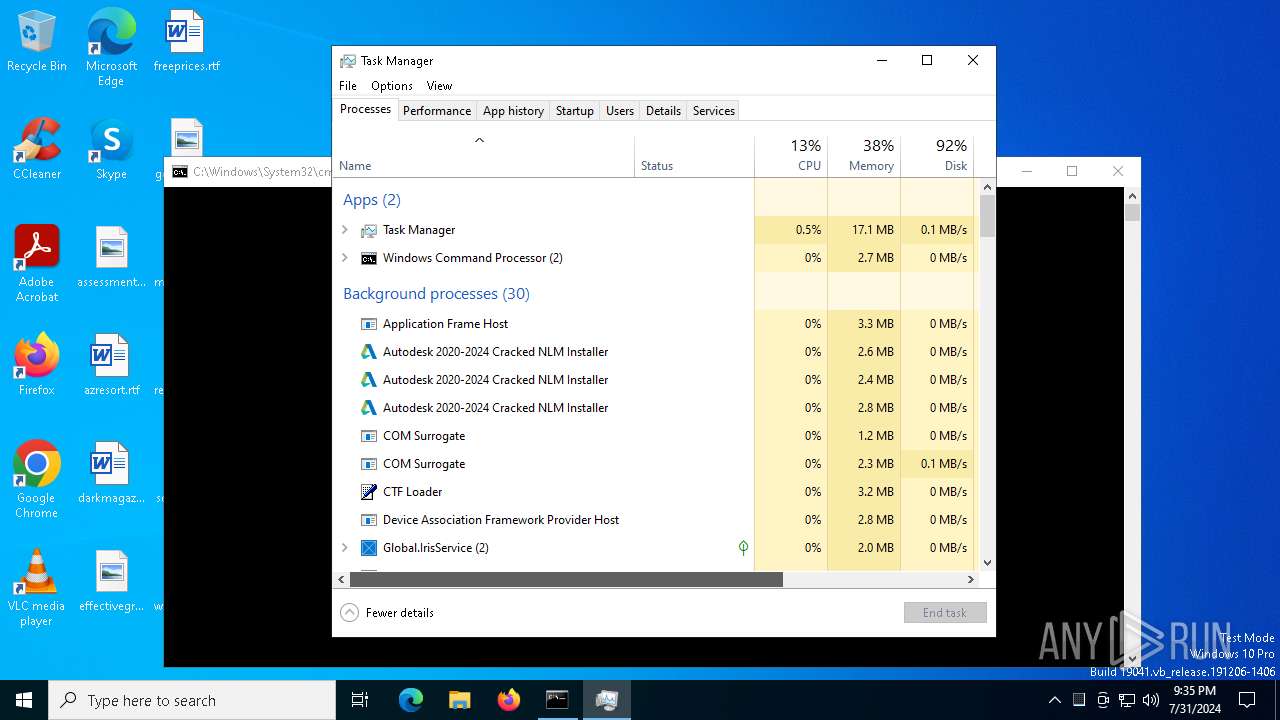This screenshot has width=1280, height=720.
Task: Sort by Disk column header
Action: [937, 155]
